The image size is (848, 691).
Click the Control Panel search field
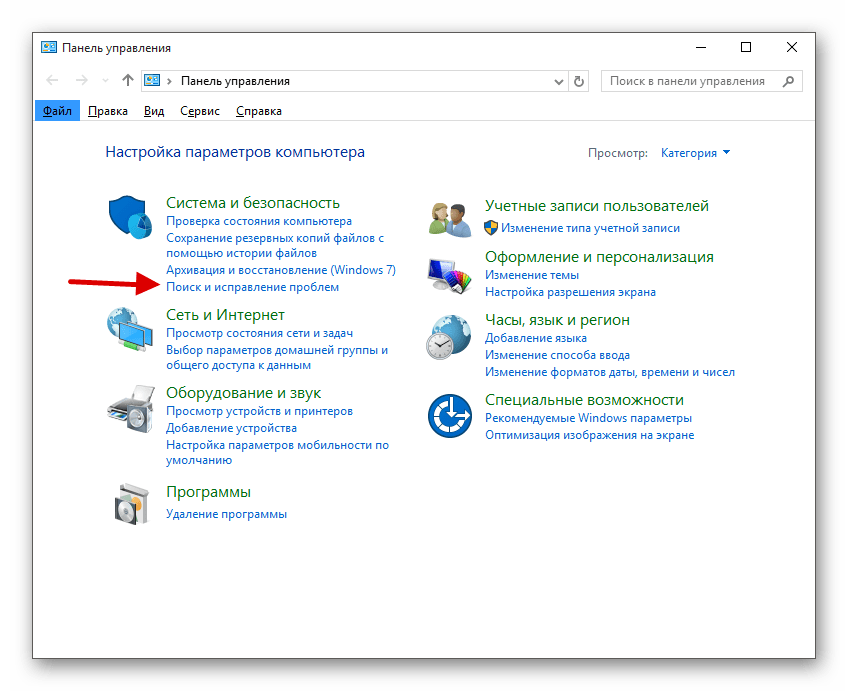pyautogui.click(x=690, y=81)
